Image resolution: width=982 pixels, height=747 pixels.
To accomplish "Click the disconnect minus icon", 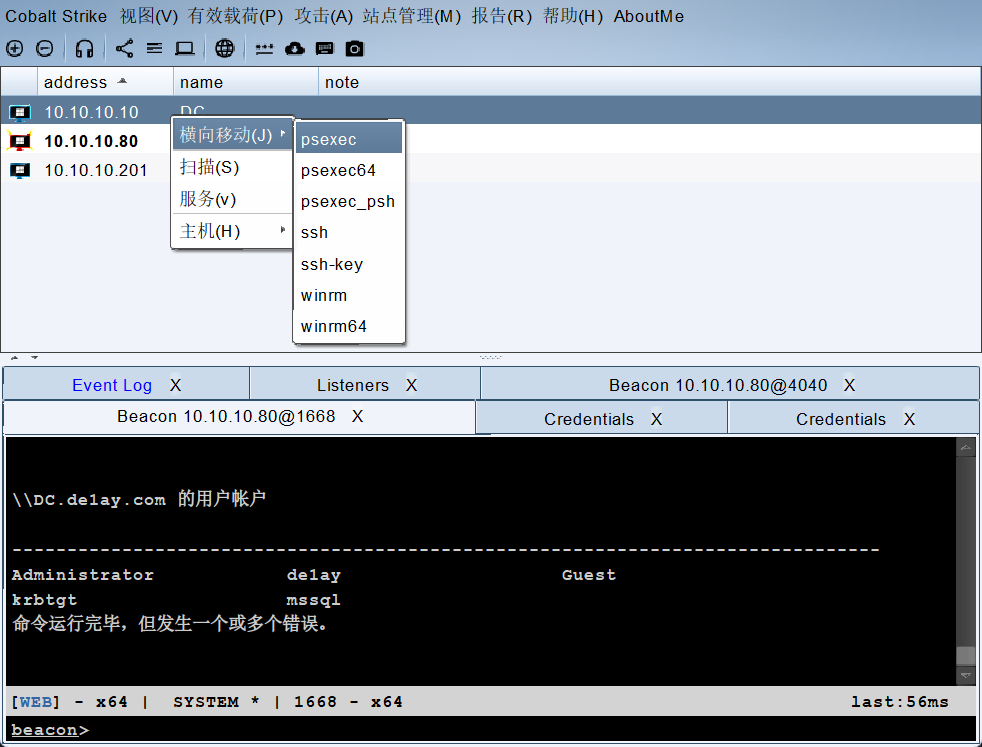I will 44,48.
